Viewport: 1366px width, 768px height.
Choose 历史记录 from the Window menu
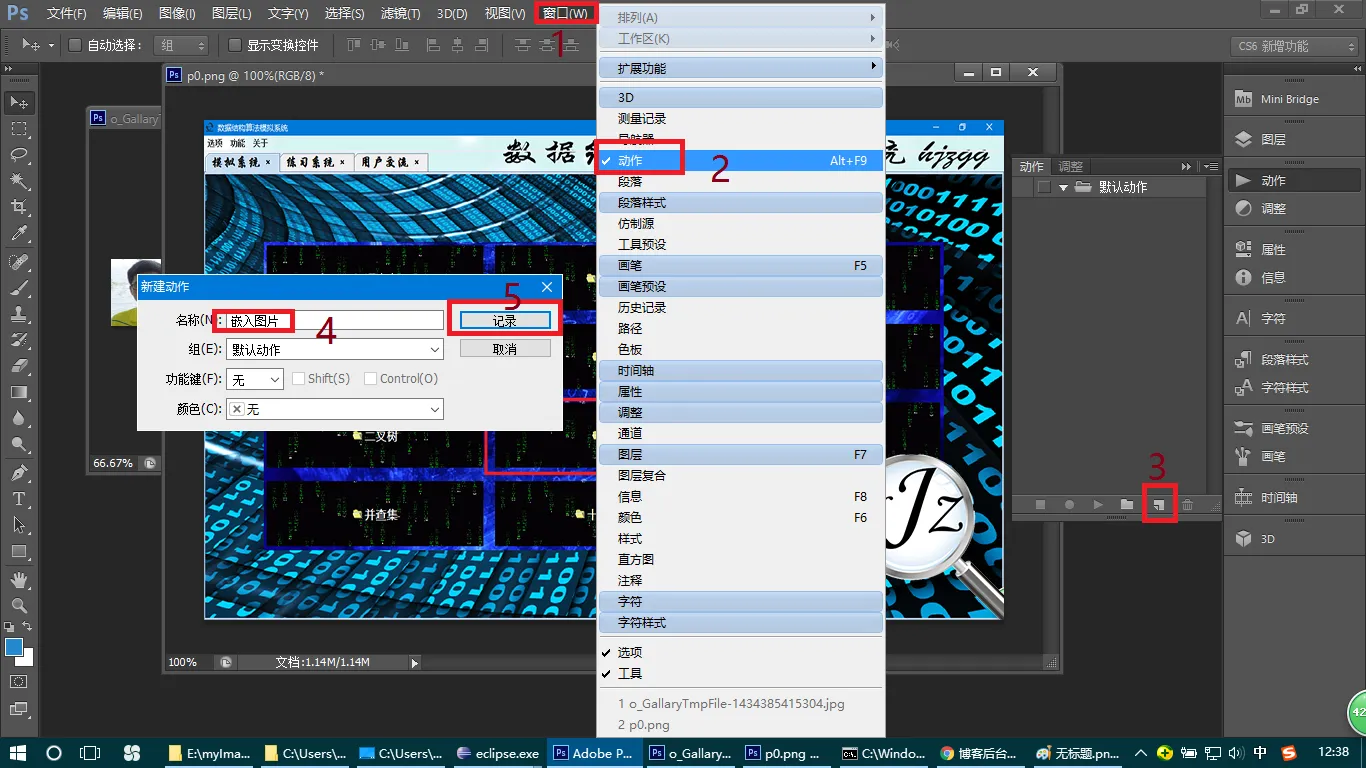(740, 307)
